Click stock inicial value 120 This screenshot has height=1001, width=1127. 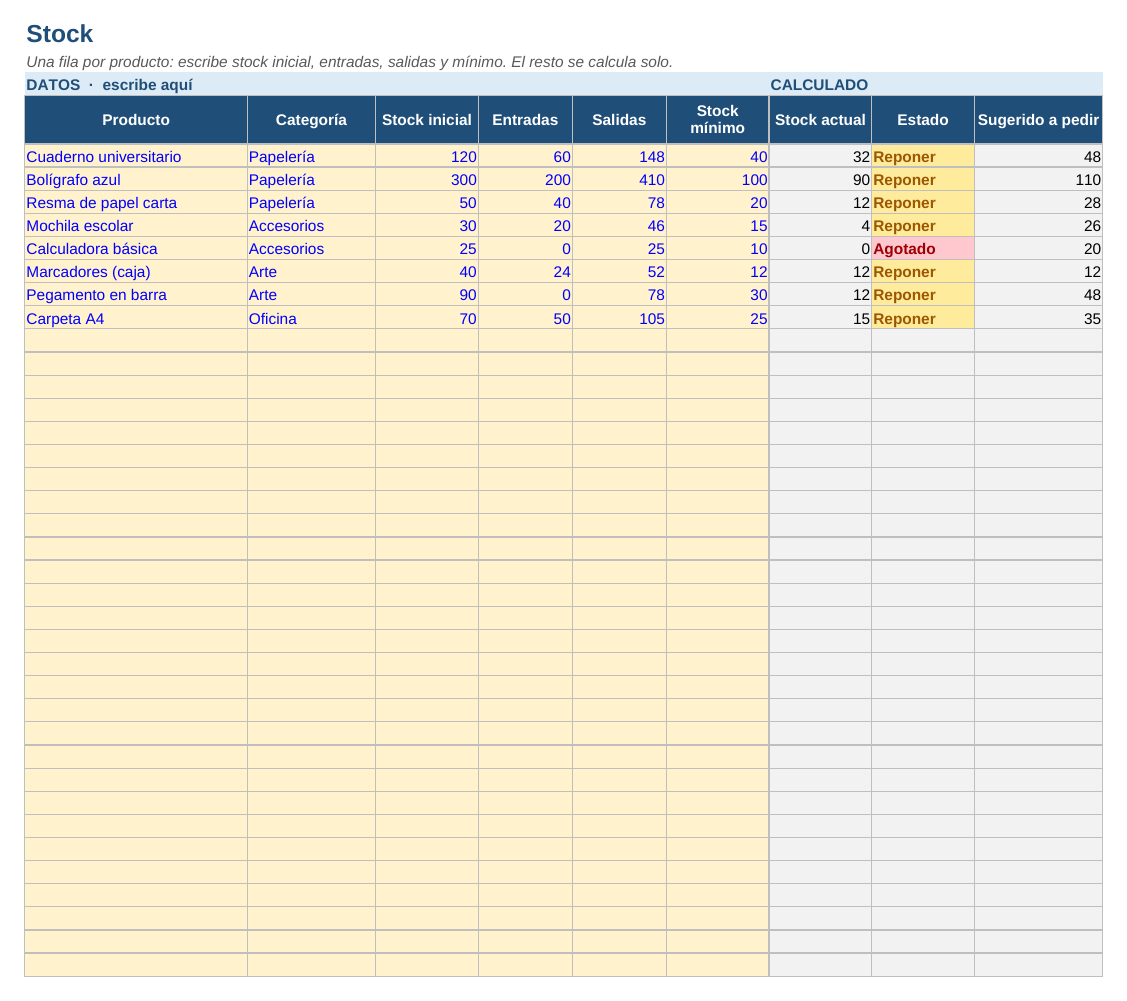point(427,157)
